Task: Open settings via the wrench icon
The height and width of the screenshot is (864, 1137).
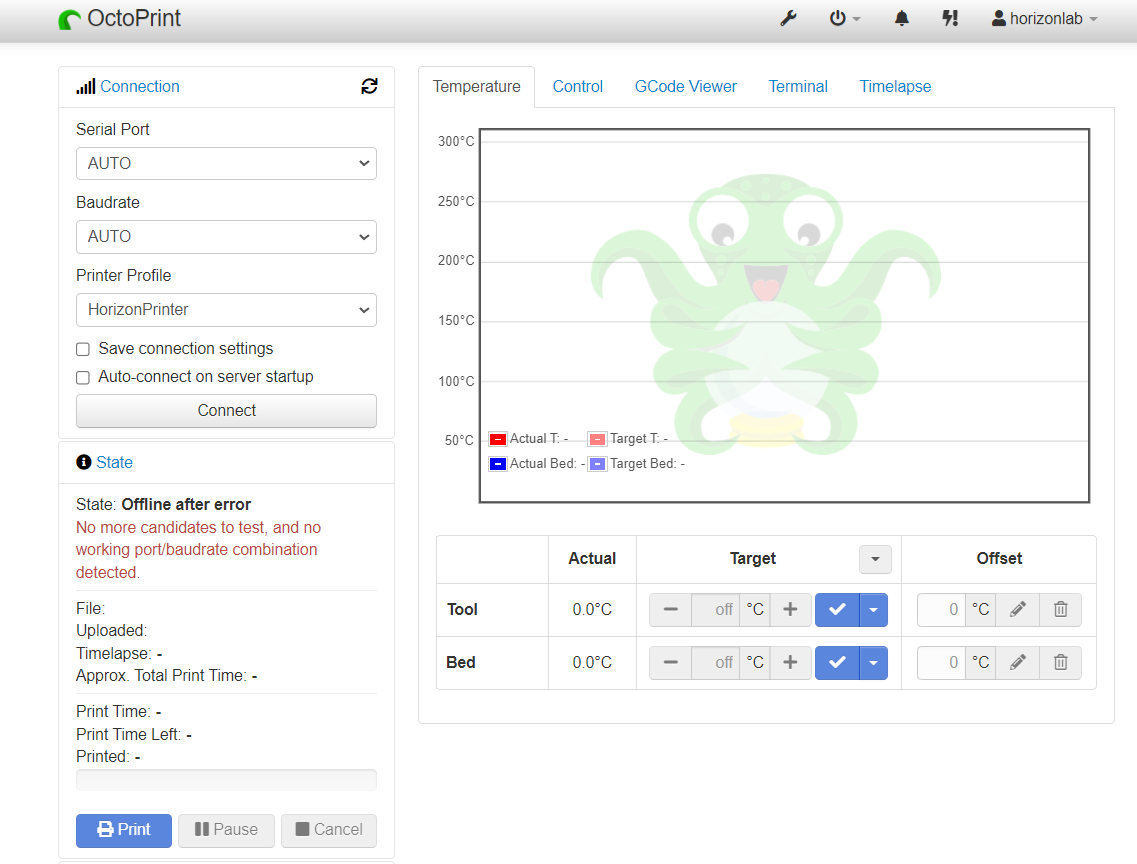Action: tap(788, 18)
